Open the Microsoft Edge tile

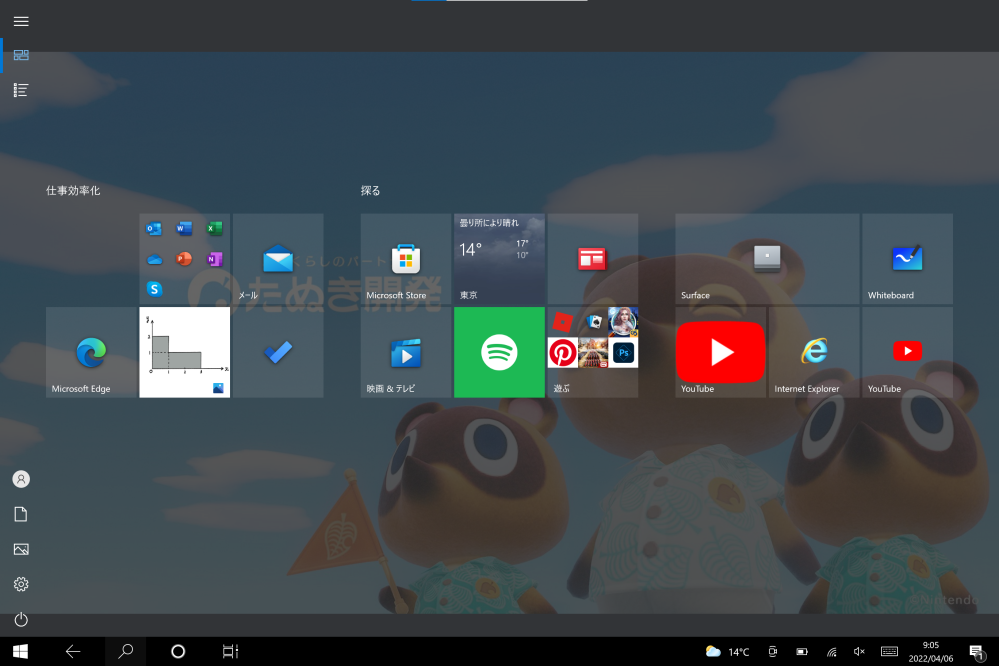coord(91,352)
